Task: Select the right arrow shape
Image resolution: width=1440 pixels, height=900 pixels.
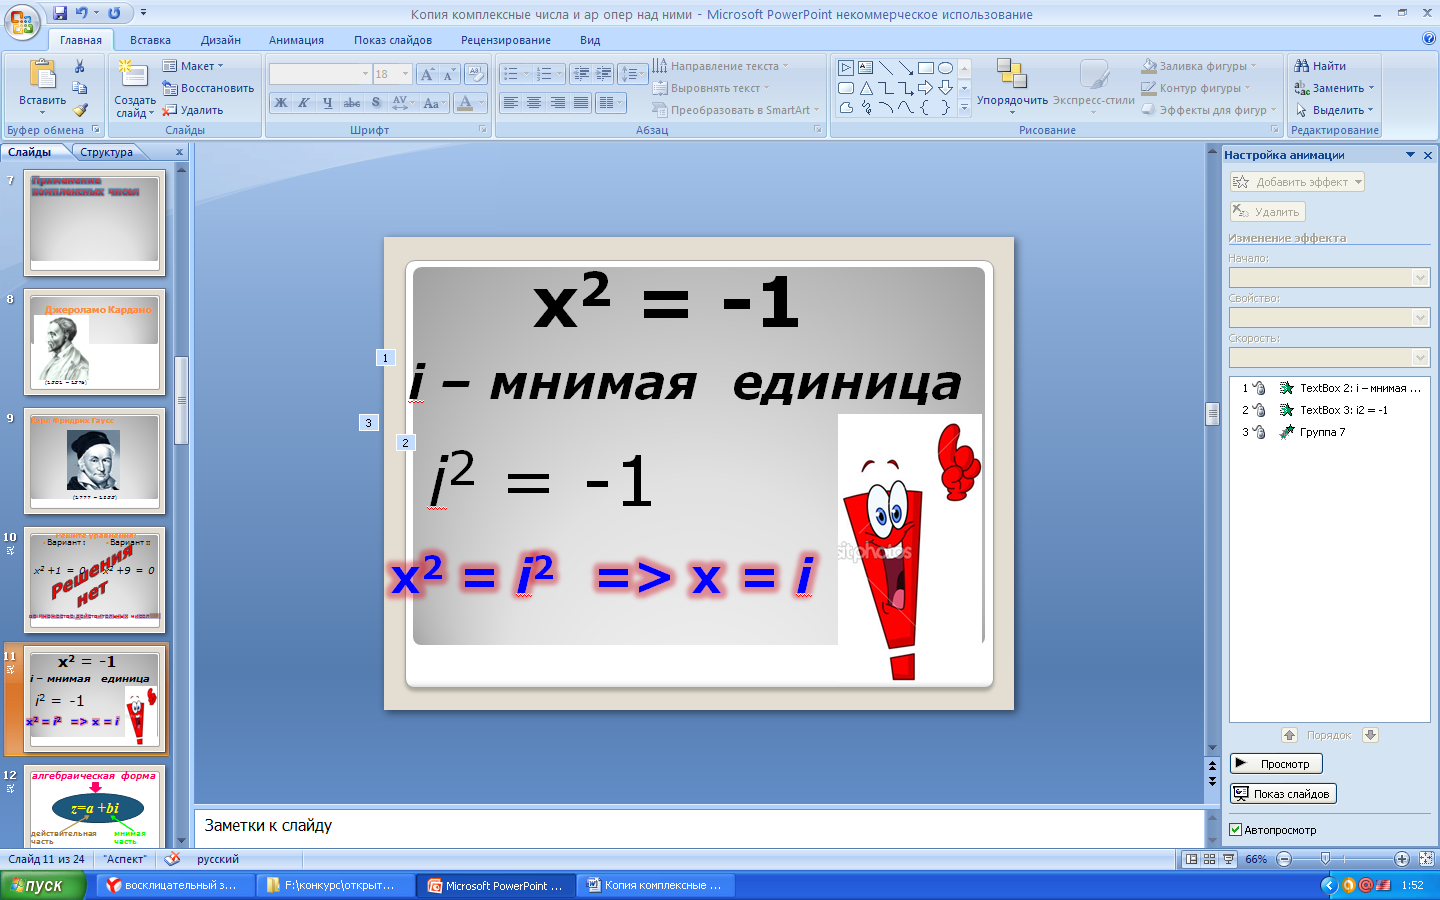Action: tap(925, 88)
